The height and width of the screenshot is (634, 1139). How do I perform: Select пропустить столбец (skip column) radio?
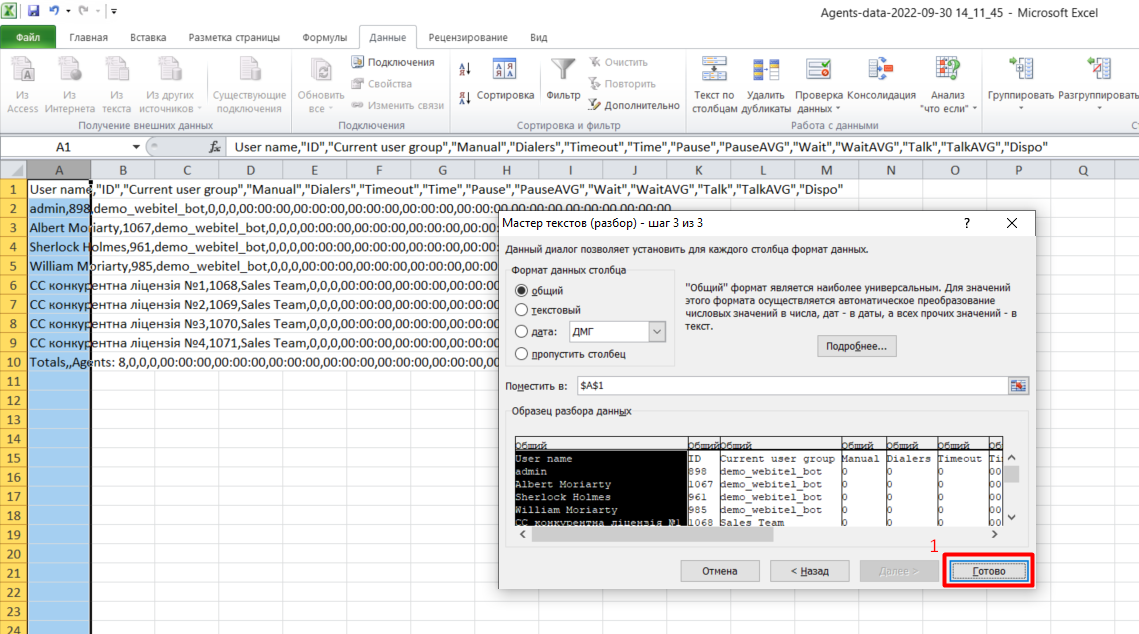(522, 354)
